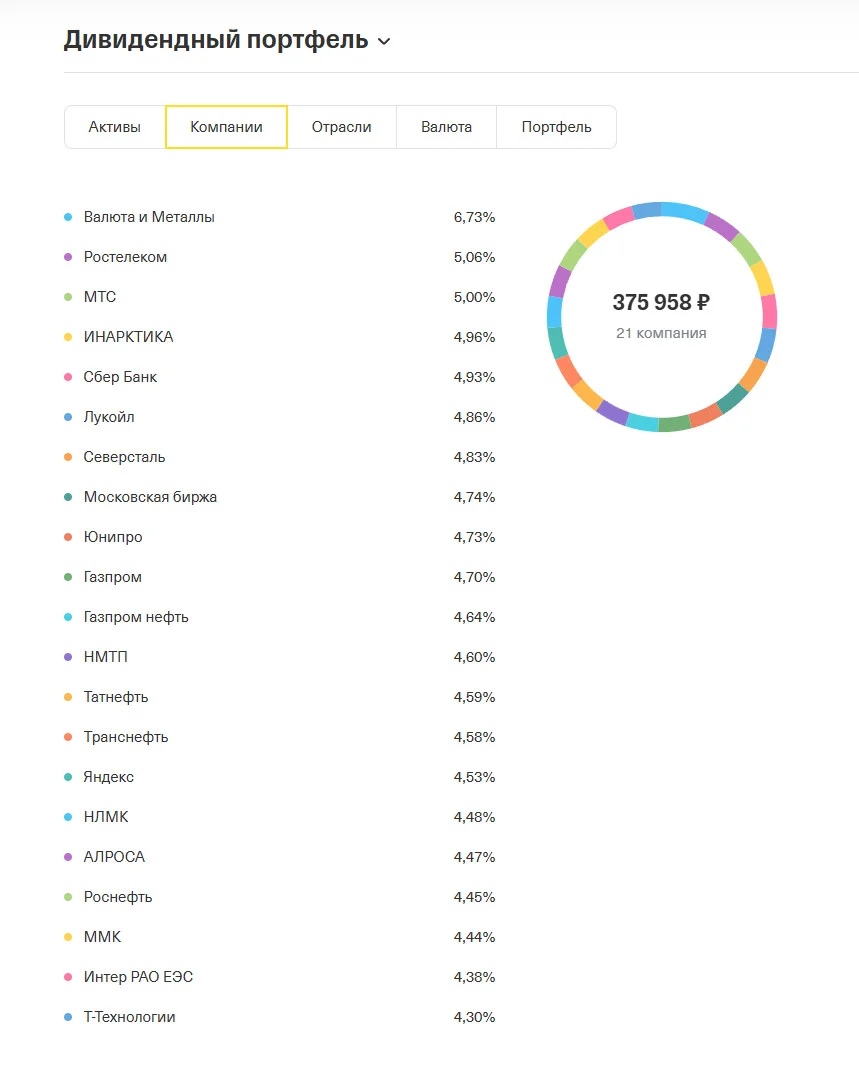Open the НМТП entry

coord(105,657)
